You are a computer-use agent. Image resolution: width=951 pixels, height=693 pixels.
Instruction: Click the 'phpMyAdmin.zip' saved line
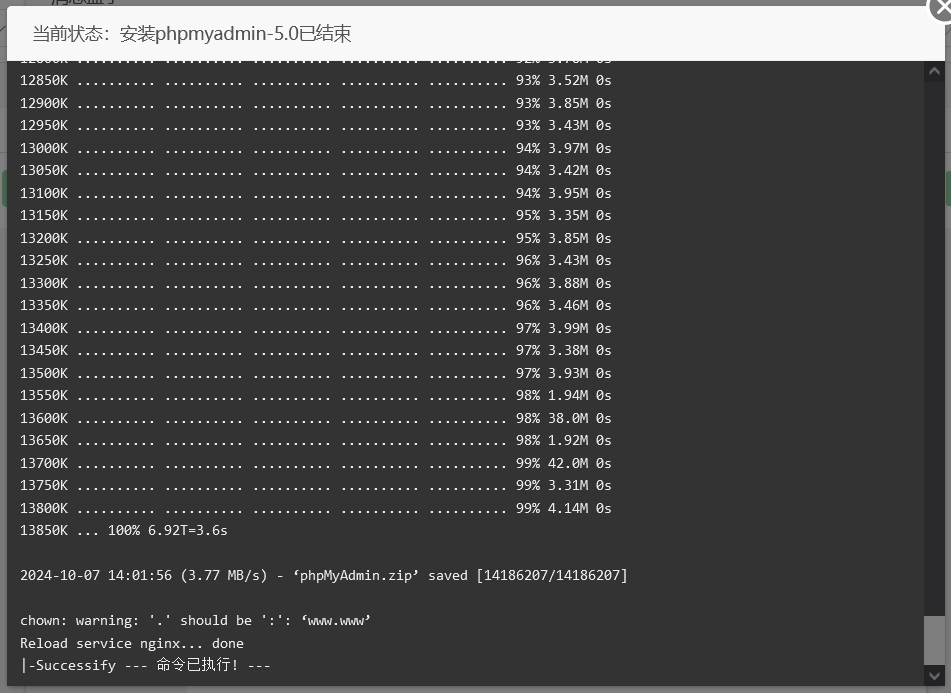click(324, 575)
